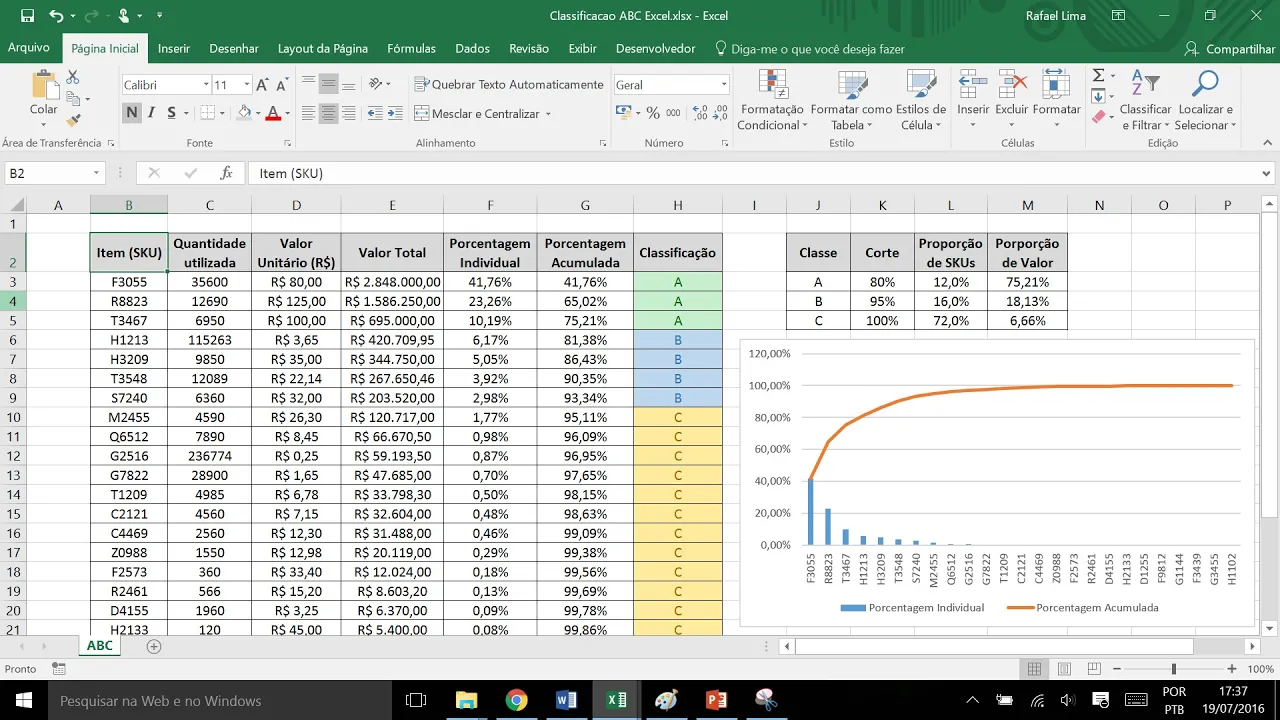Increase decimal places
This screenshot has height=720, width=1280.
pyautogui.click(x=700, y=113)
